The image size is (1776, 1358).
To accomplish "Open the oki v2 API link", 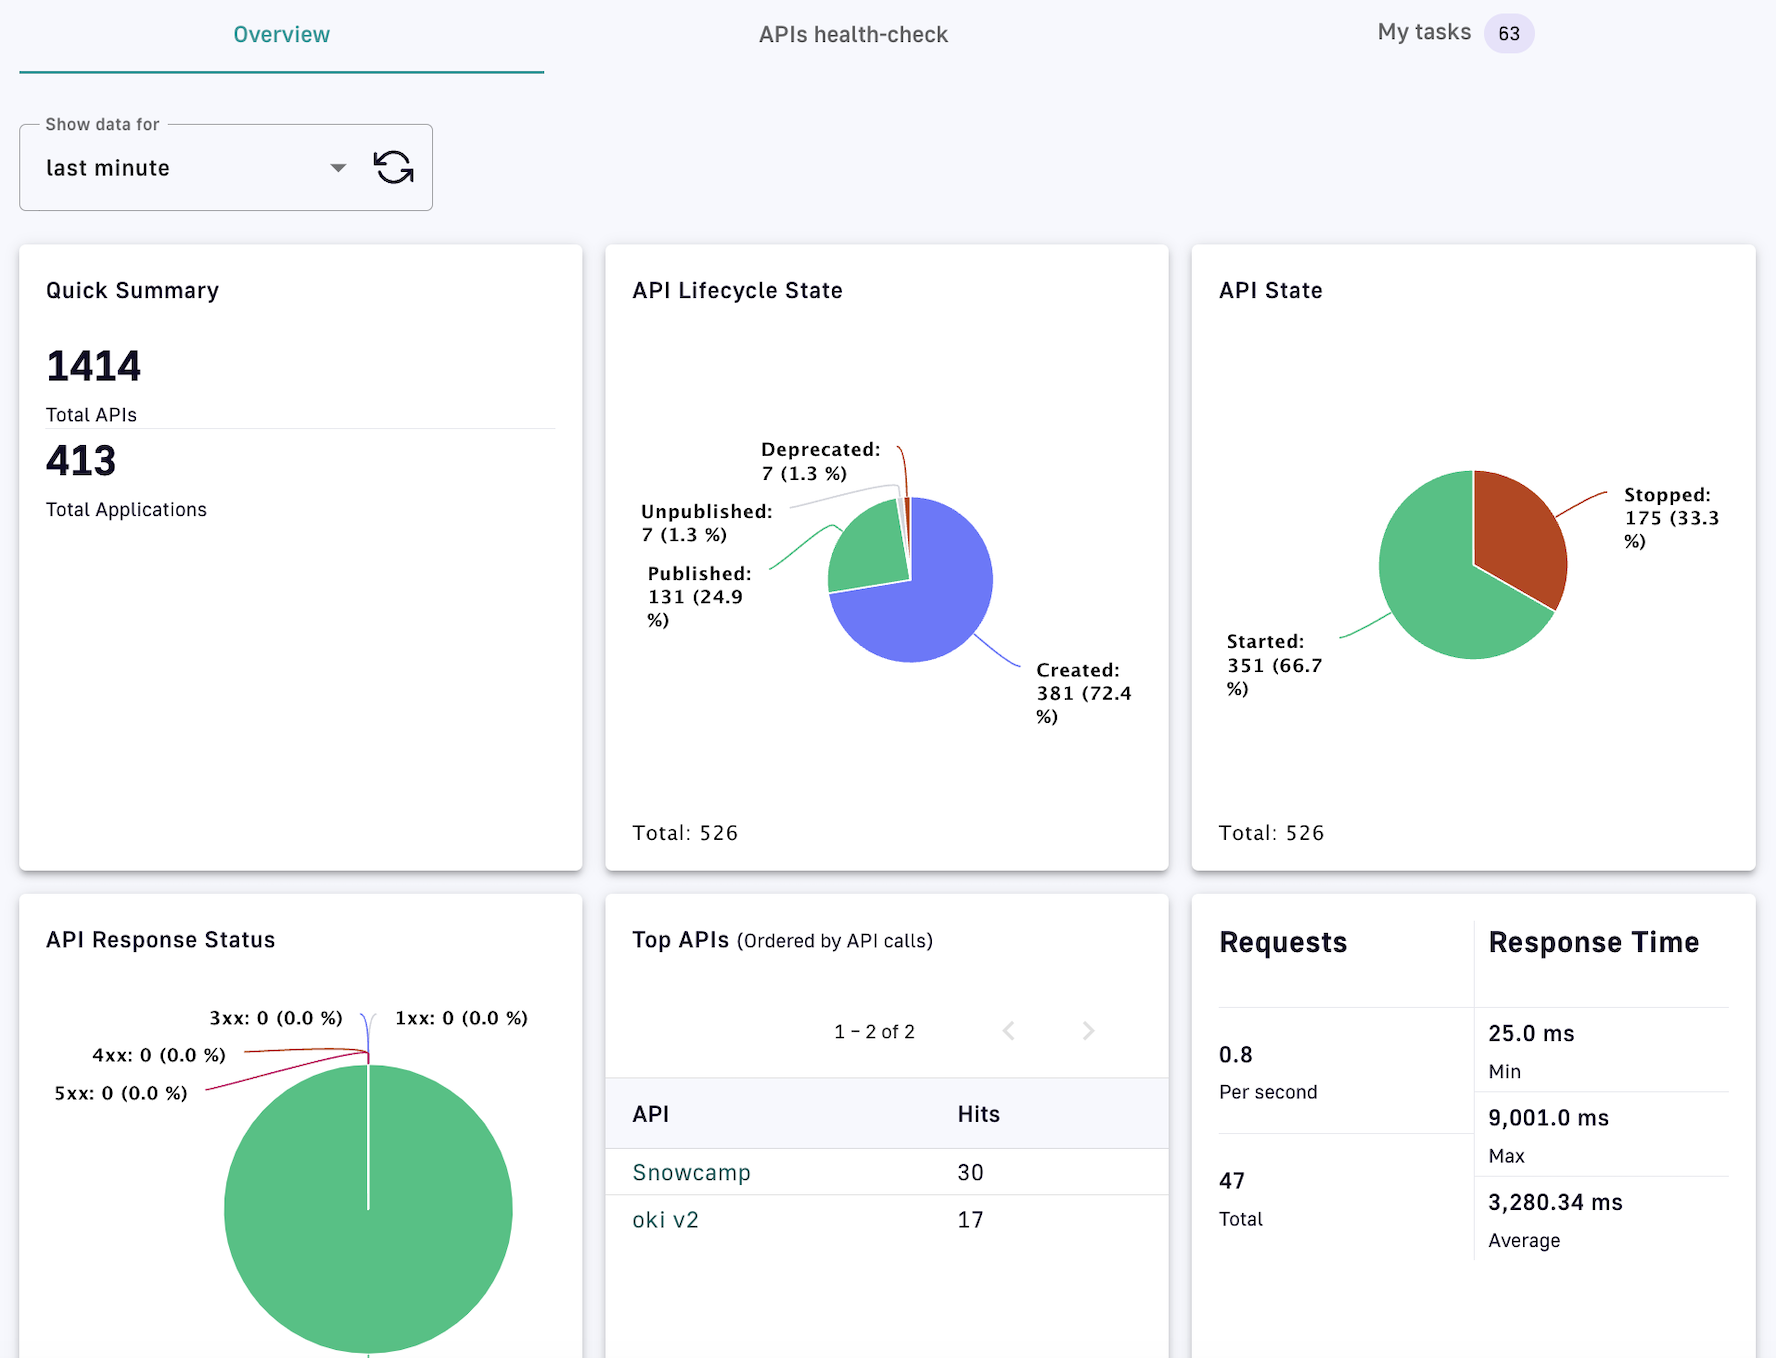I will [x=665, y=1220].
